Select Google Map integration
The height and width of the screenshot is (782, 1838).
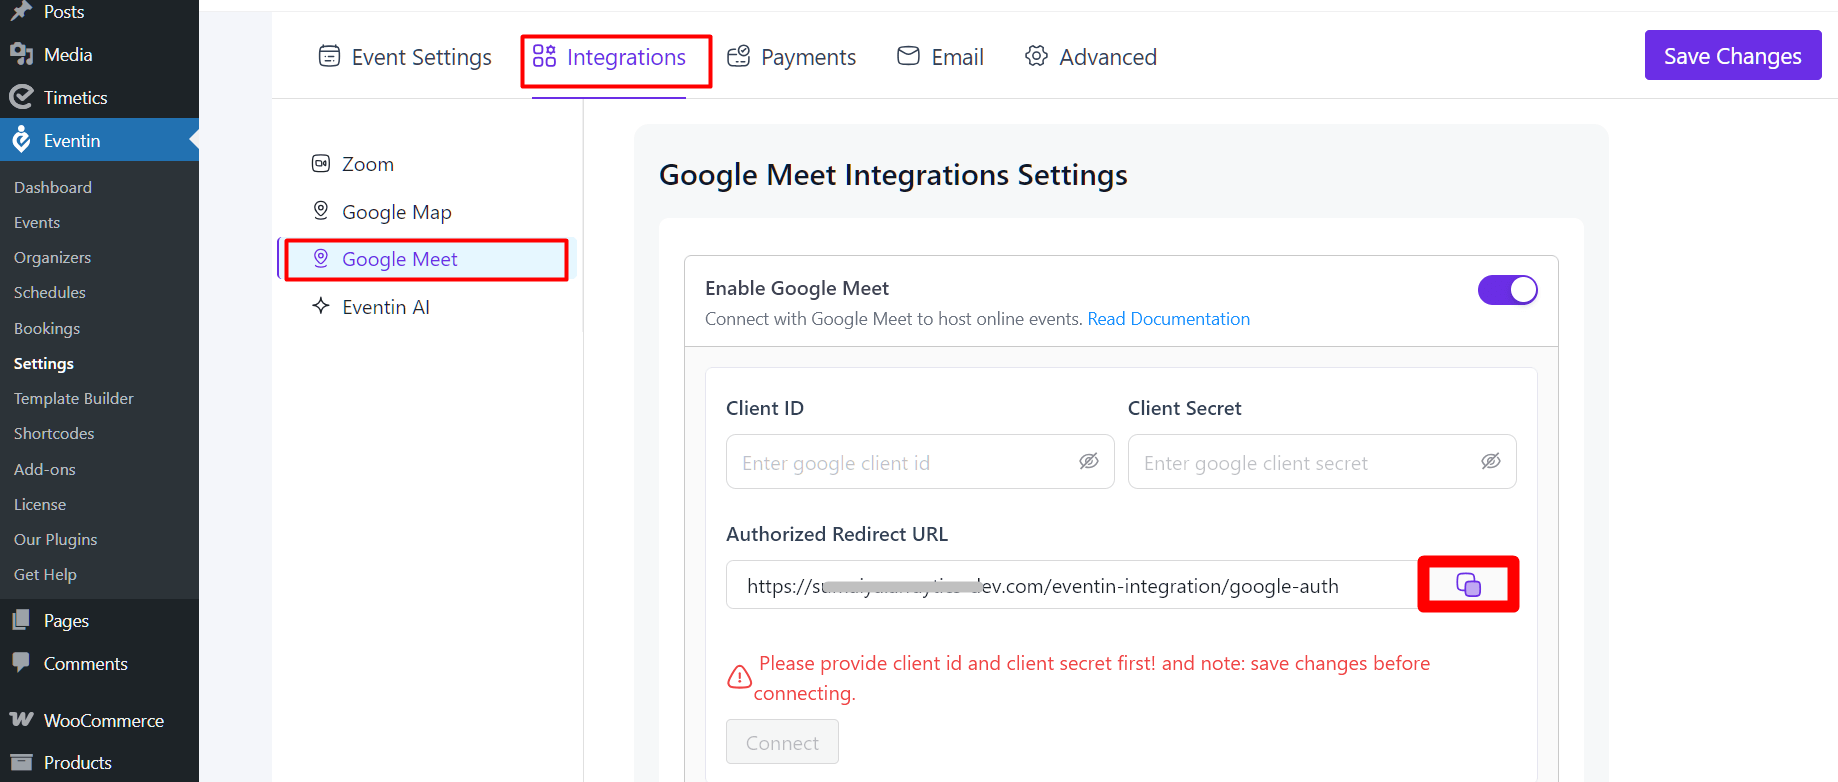(x=382, y=212)
